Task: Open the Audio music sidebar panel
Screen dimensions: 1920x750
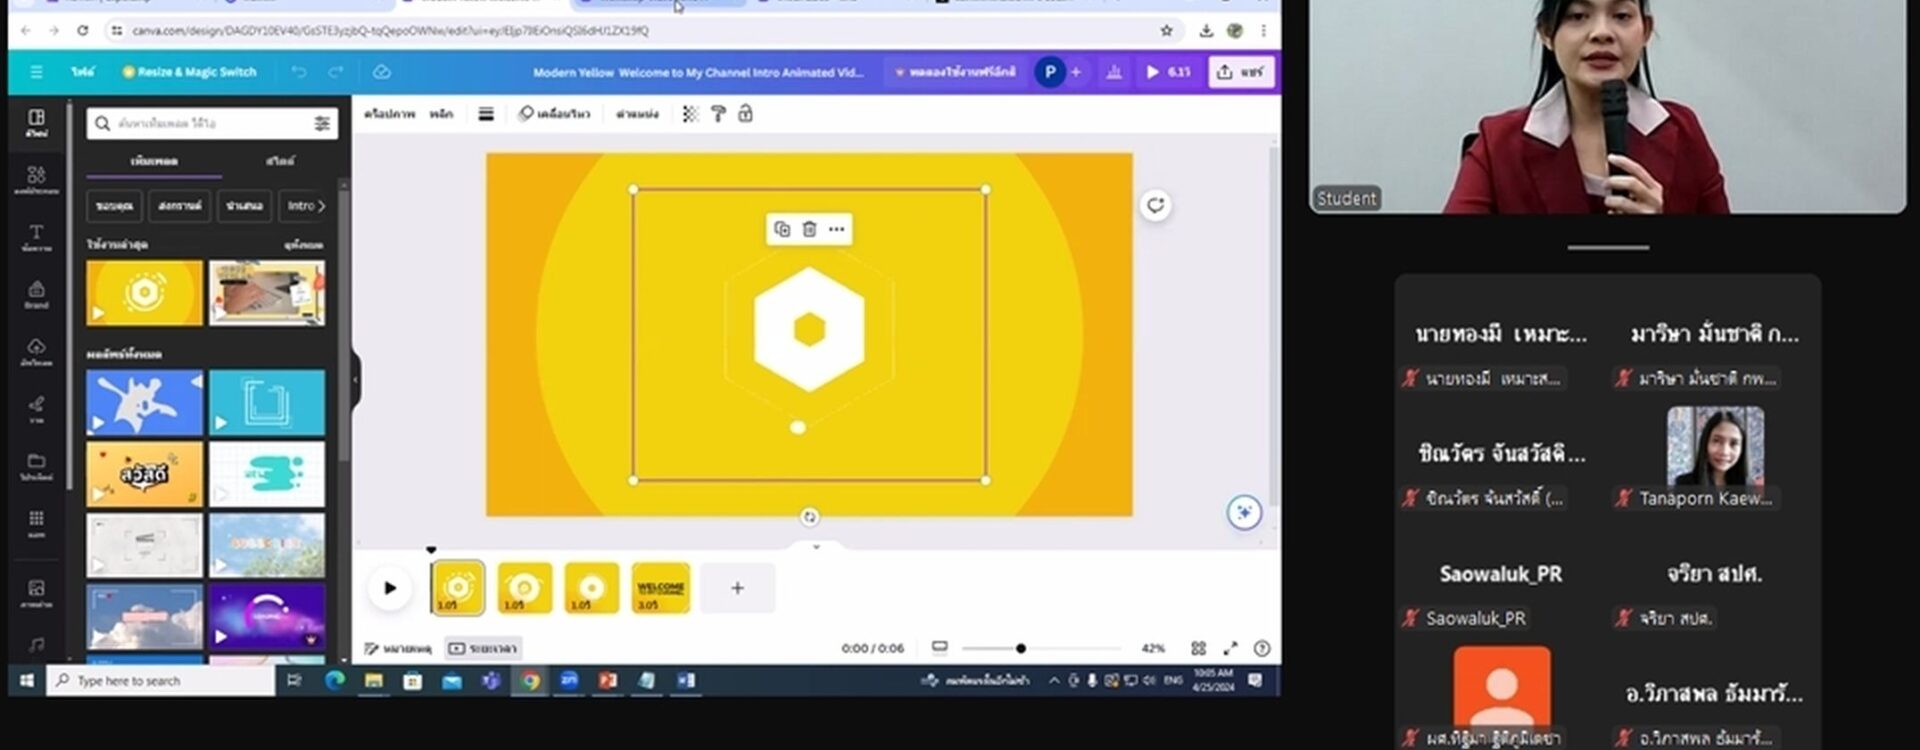Action: pos(36,645)
